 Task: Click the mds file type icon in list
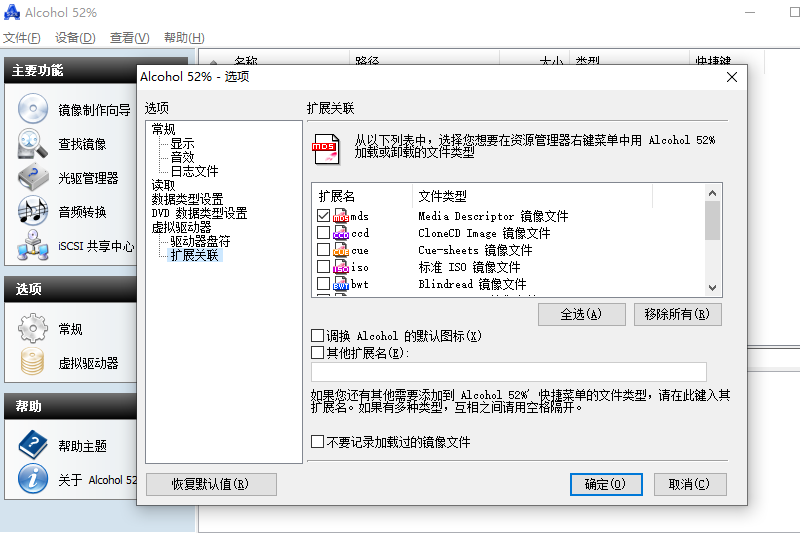341,216
